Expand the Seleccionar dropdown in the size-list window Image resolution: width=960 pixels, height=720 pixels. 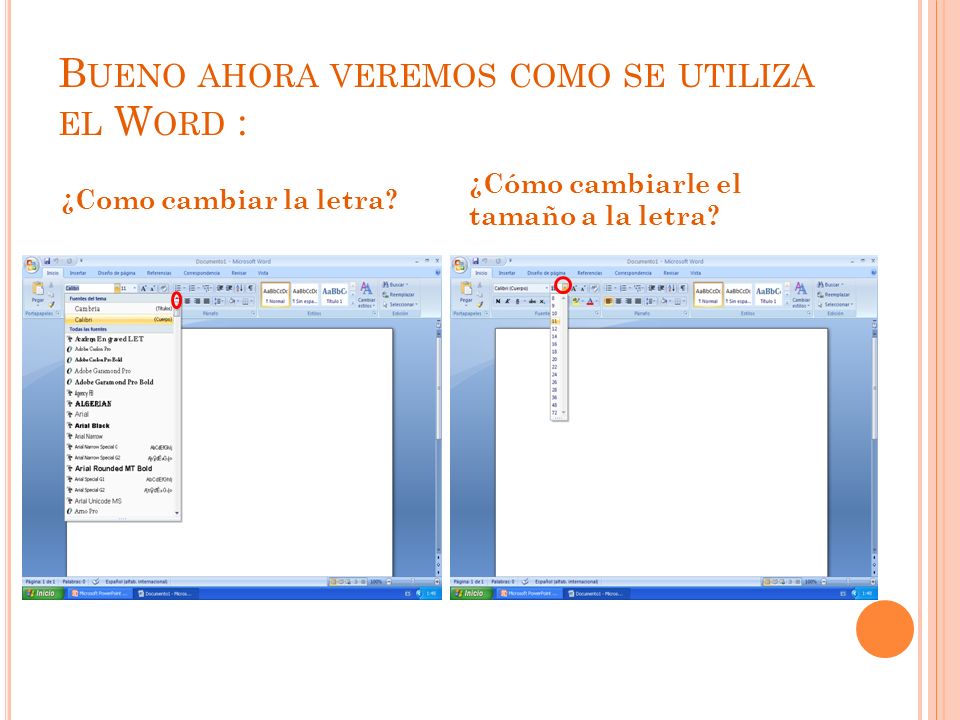click(x=852, y=304)
